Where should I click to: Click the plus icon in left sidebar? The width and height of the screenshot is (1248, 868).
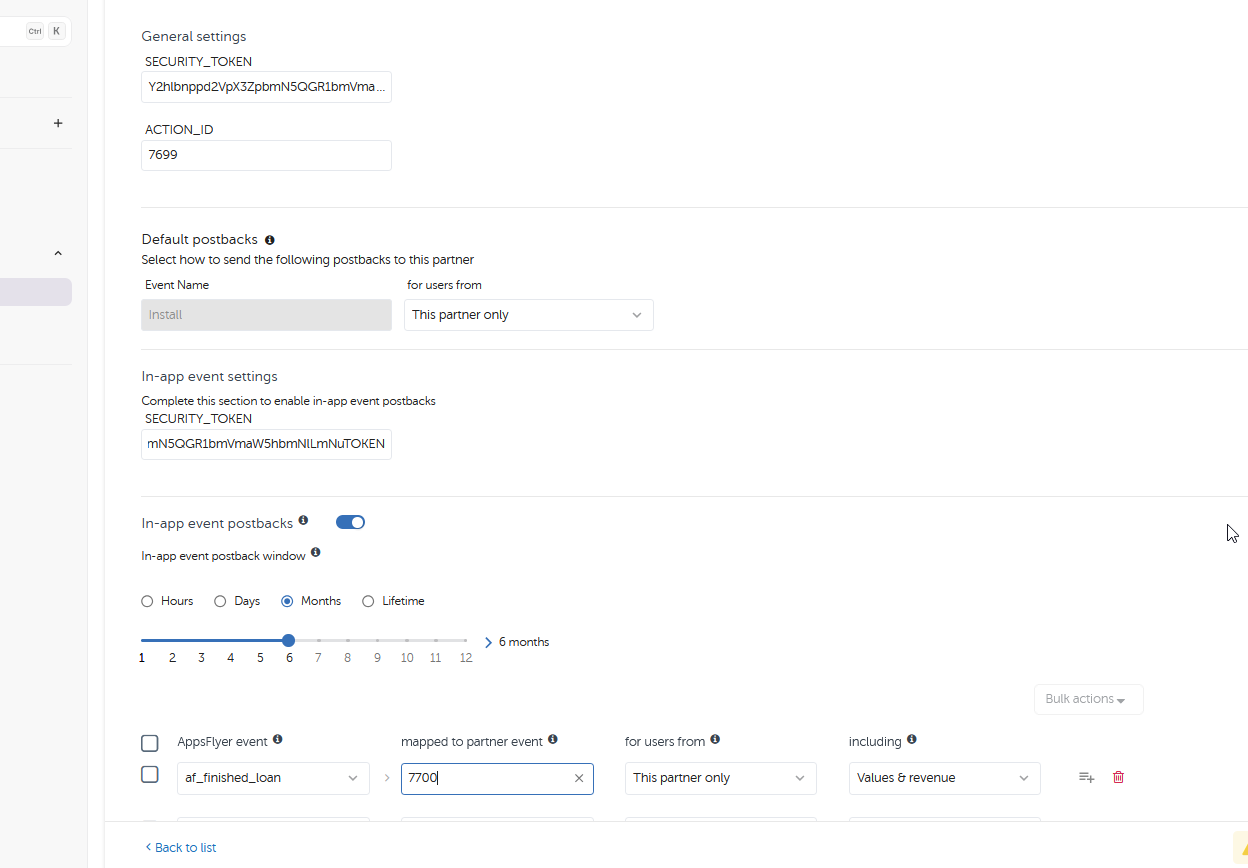click(58, 123)
